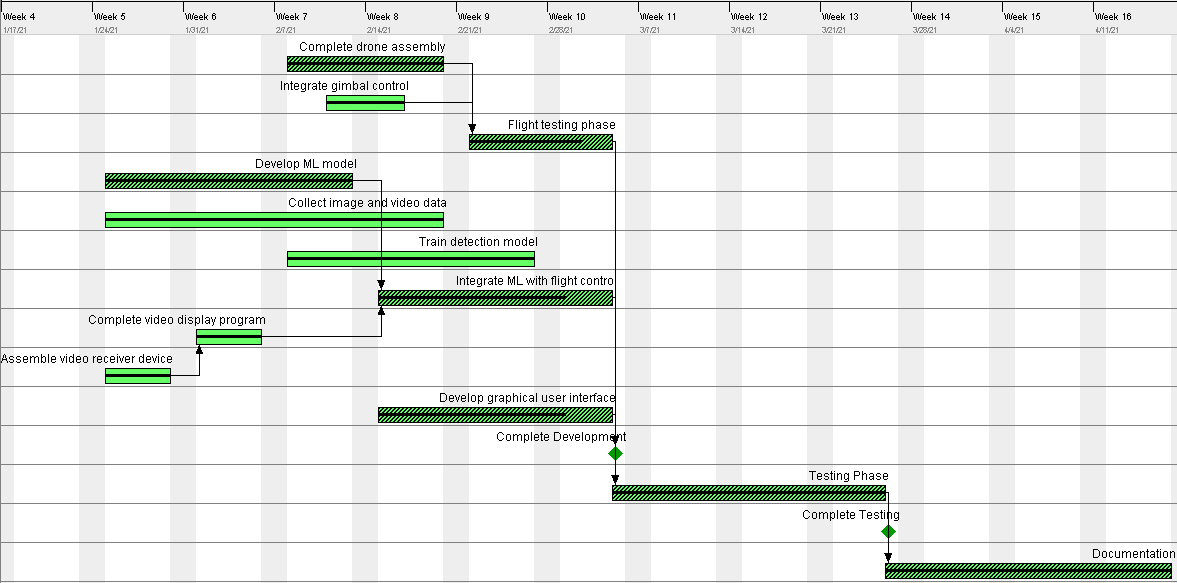Click the Integrate ML with flight control bar
Viewport: 1177px width, 583px height.
coord(495,298)
